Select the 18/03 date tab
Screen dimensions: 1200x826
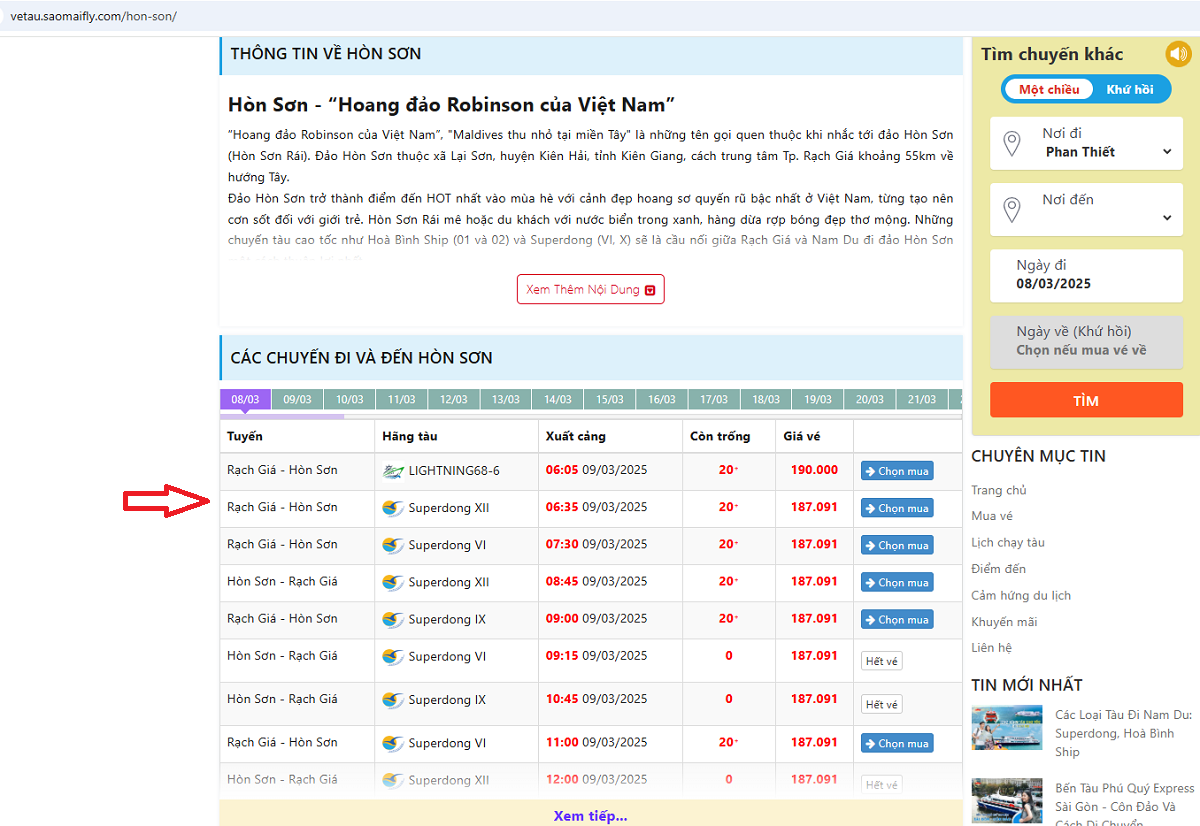point(765,399)
